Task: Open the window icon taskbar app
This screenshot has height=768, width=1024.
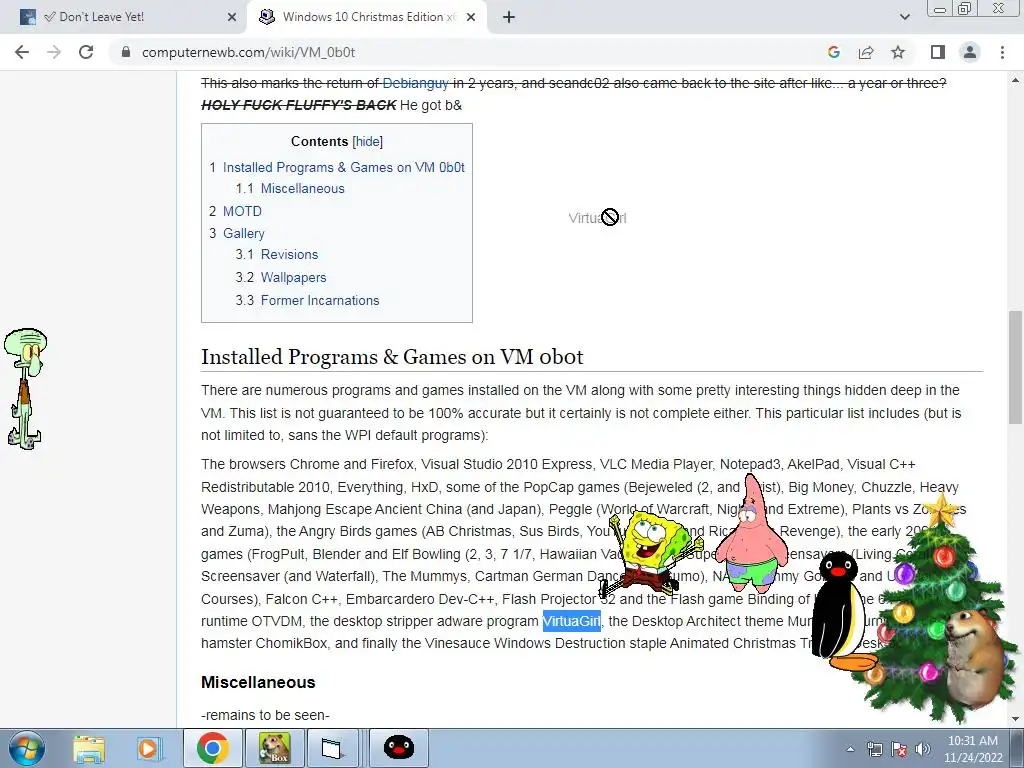Action: point(332,748)
